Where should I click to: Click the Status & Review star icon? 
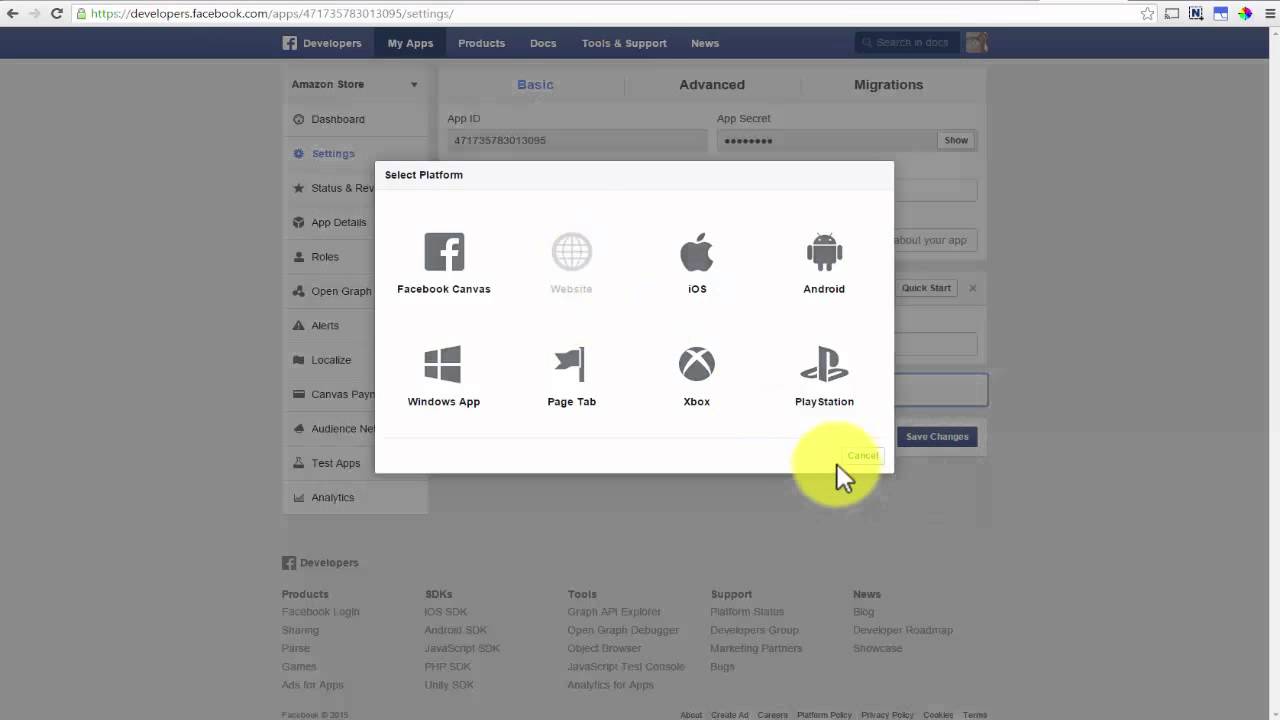pos(298,188)
